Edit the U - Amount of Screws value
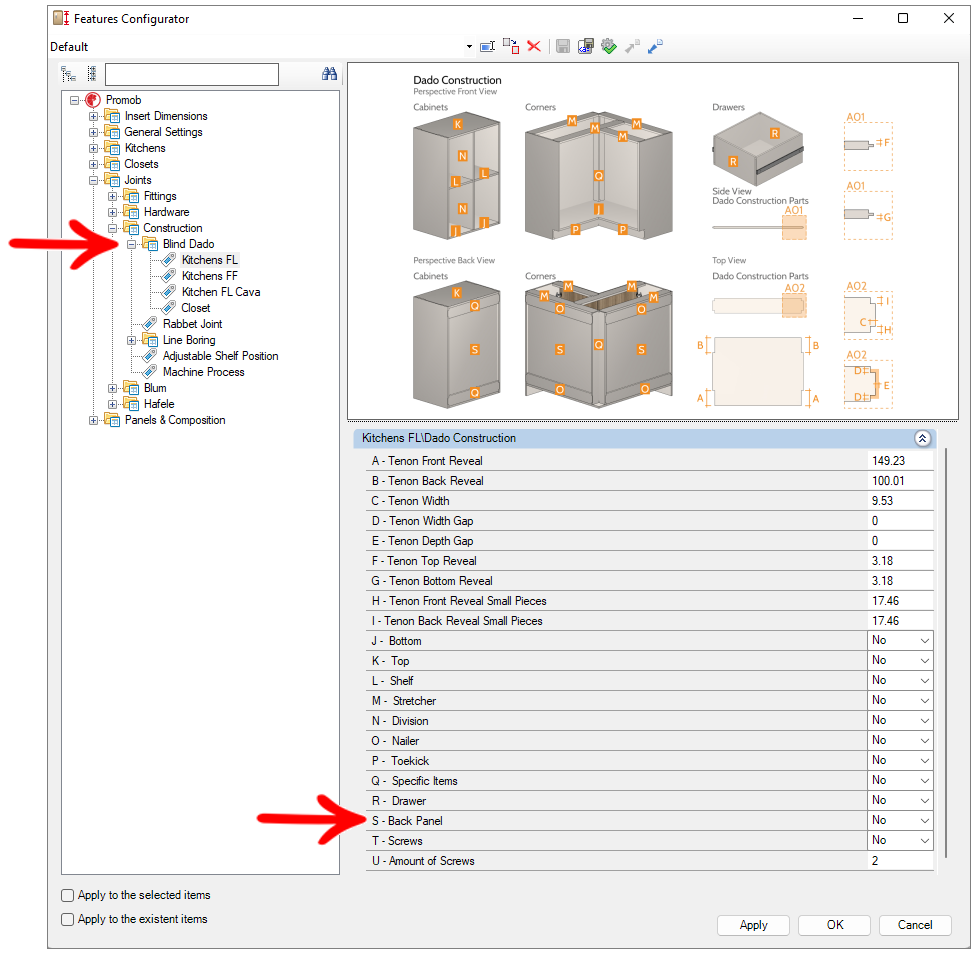The width and height of the screenshot is (973, 960). point(900,861)
